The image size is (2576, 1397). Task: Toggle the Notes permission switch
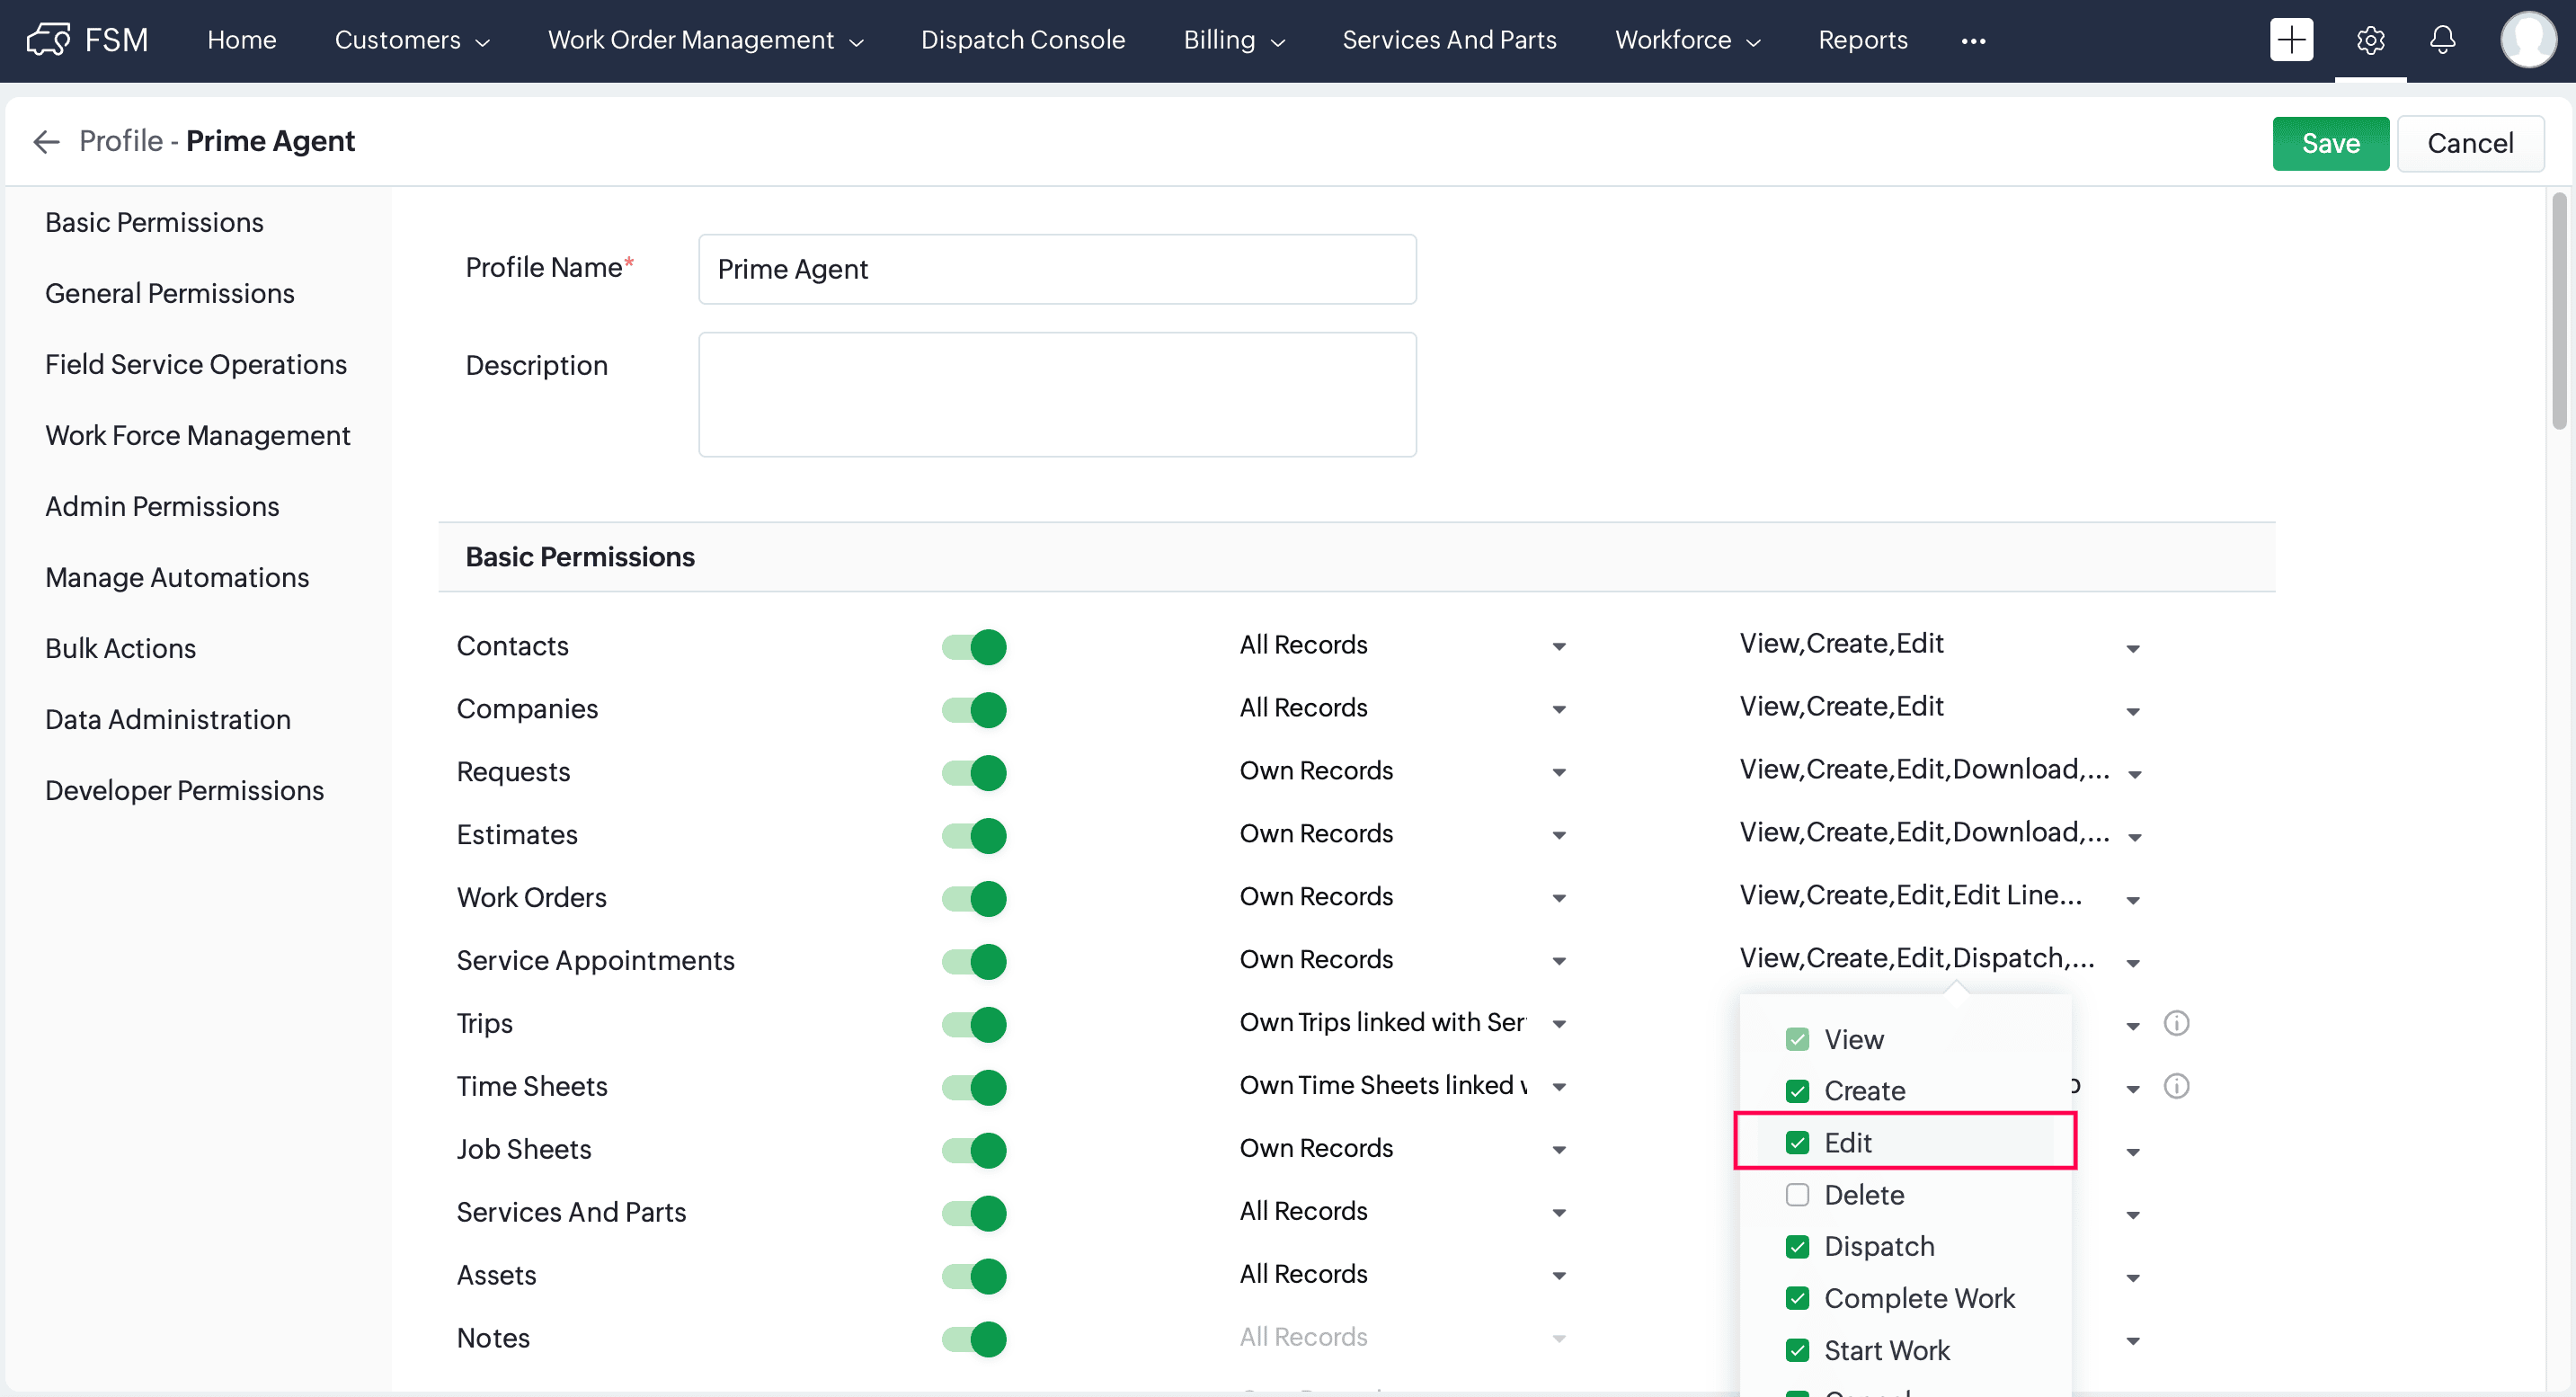(x=974, y=1340)
